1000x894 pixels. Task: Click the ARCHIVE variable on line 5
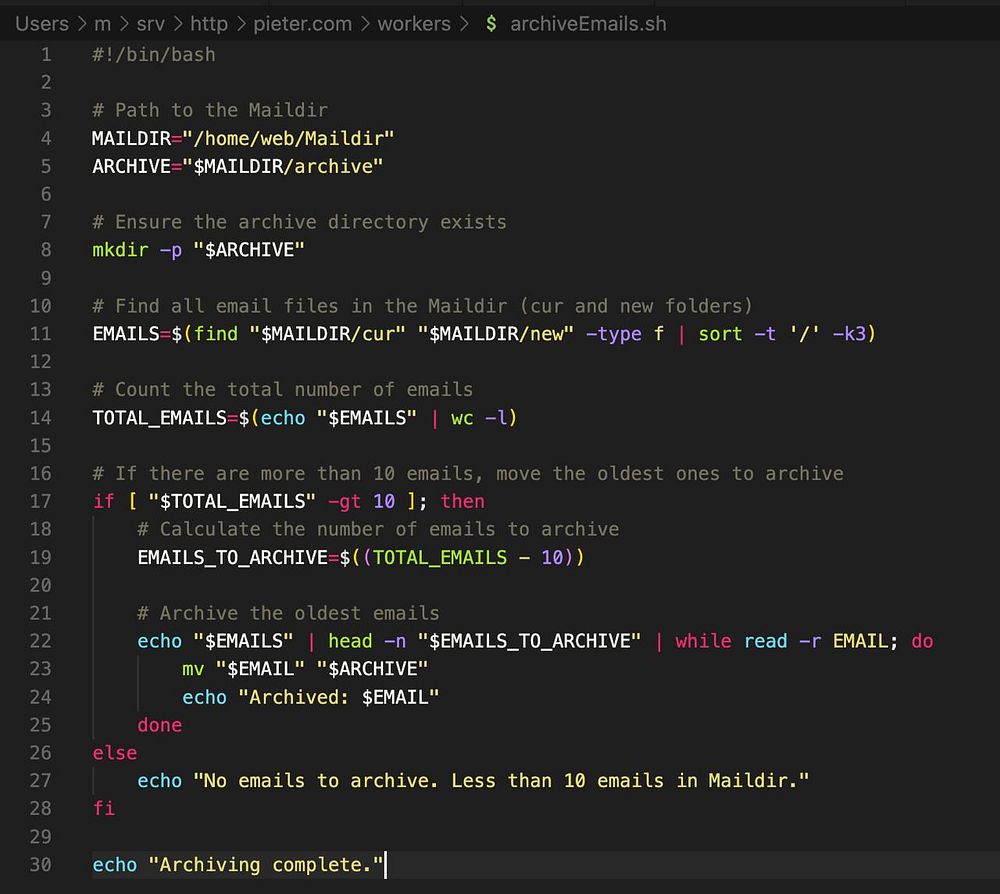click(131, 166)
